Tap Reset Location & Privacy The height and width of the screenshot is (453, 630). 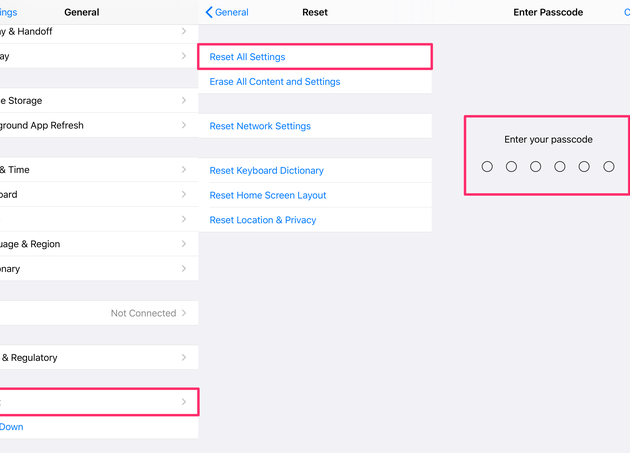262,220
